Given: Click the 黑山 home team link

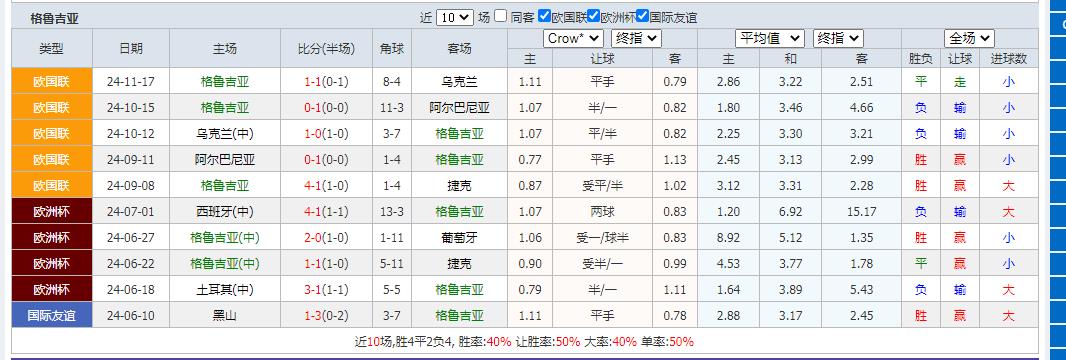Looking at the screenshot, I should coord(225,315).
